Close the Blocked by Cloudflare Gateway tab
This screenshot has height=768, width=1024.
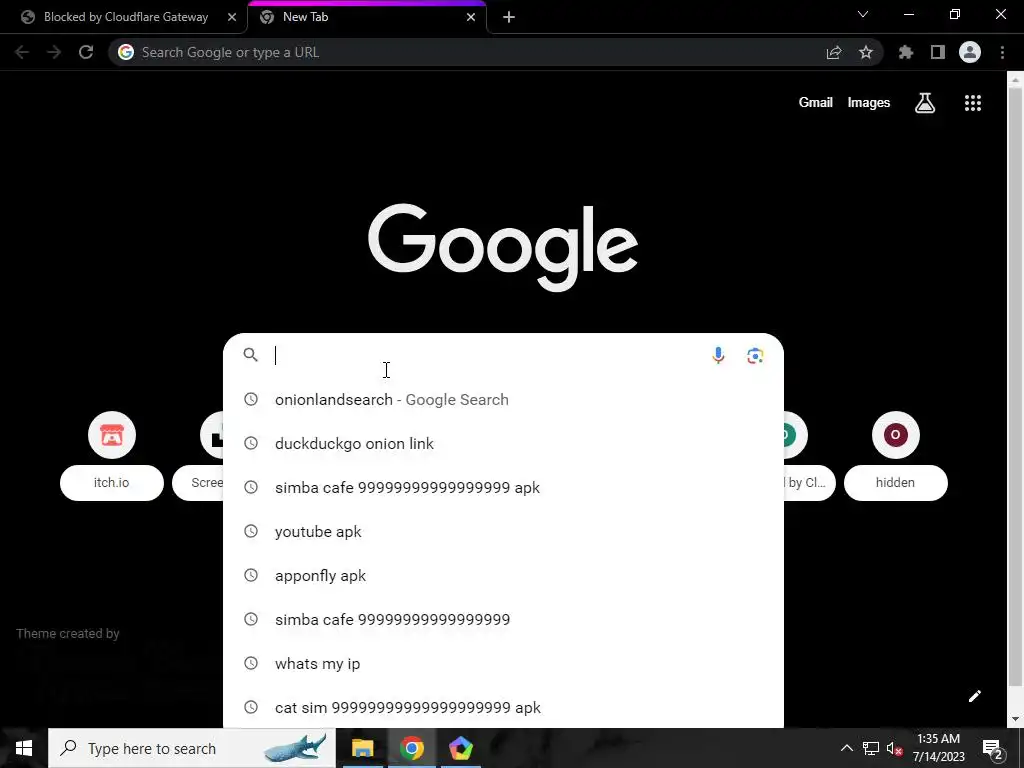[232, 17]
